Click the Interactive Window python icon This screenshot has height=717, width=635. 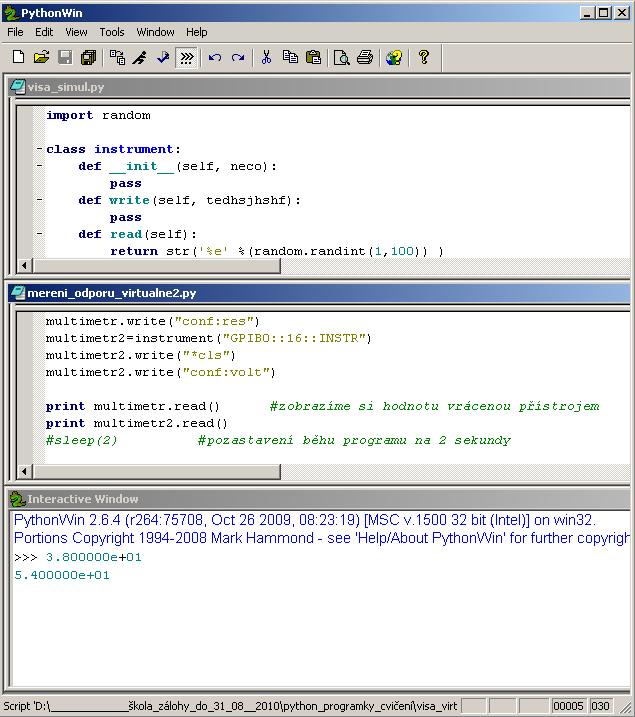17,498
